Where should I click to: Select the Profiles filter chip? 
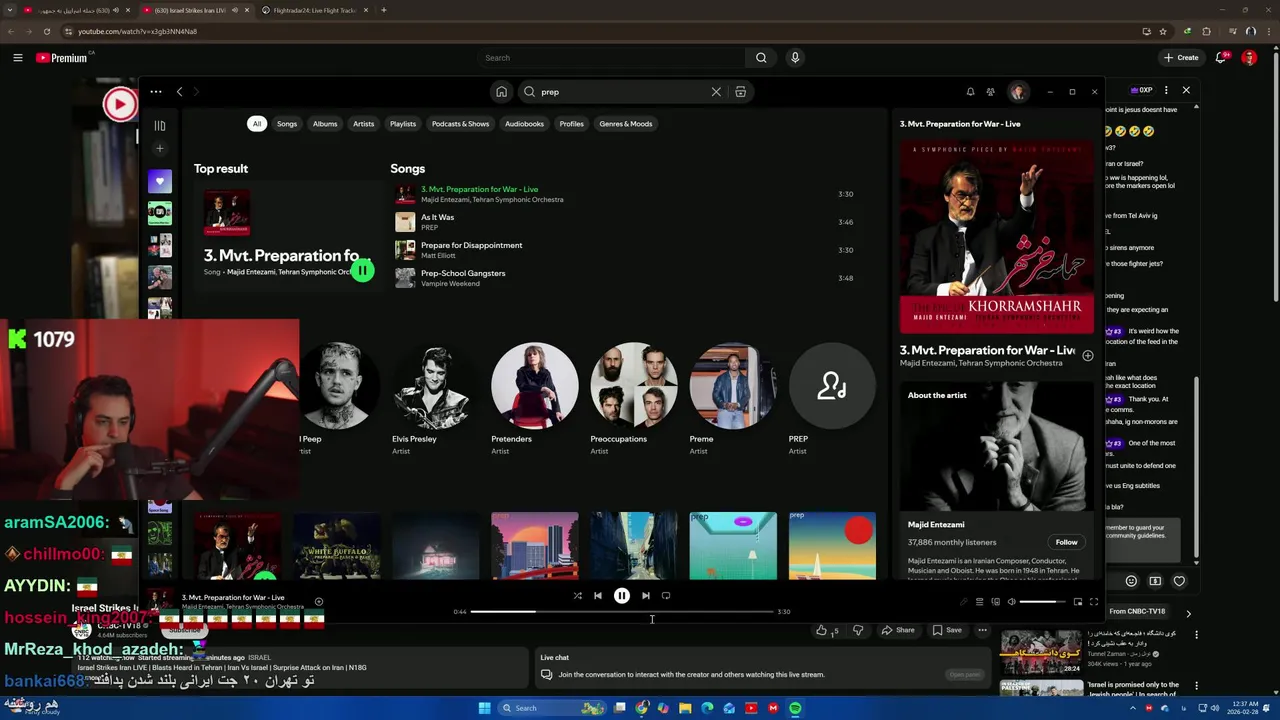point(571,124)
